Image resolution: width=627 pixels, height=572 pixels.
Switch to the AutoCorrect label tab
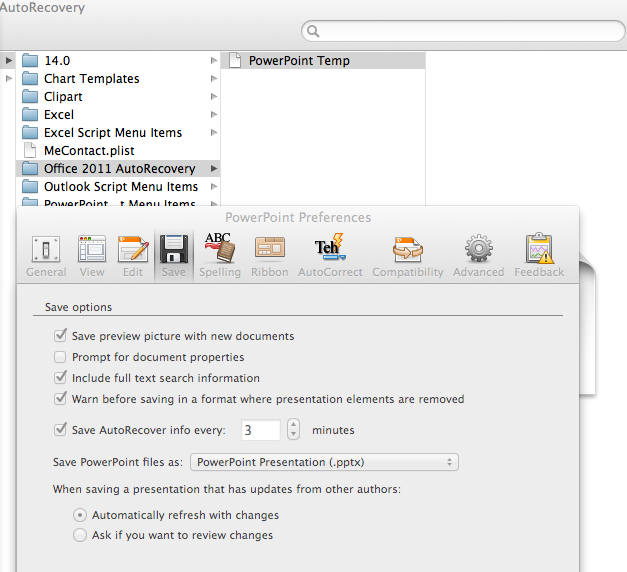tap(330, 272)
